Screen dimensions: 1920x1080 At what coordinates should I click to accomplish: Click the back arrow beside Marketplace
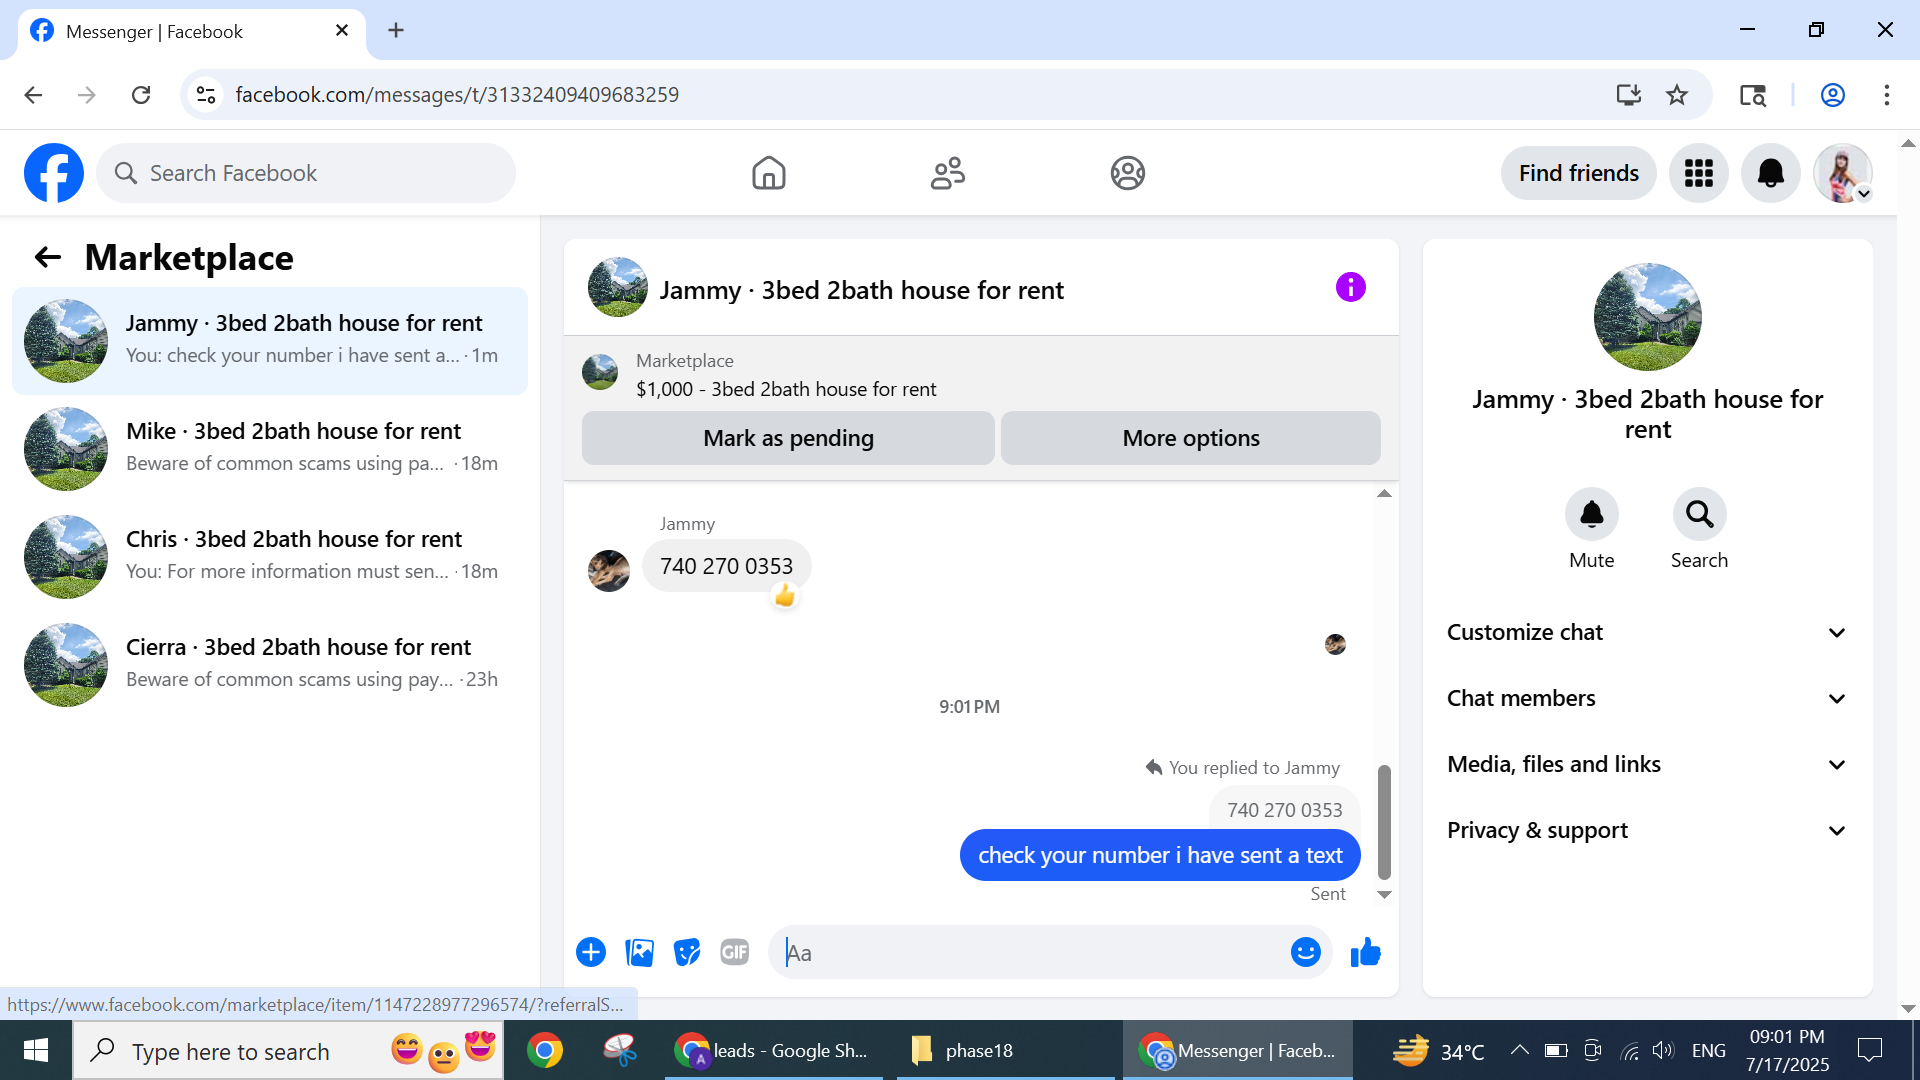(x=48, y=258)
